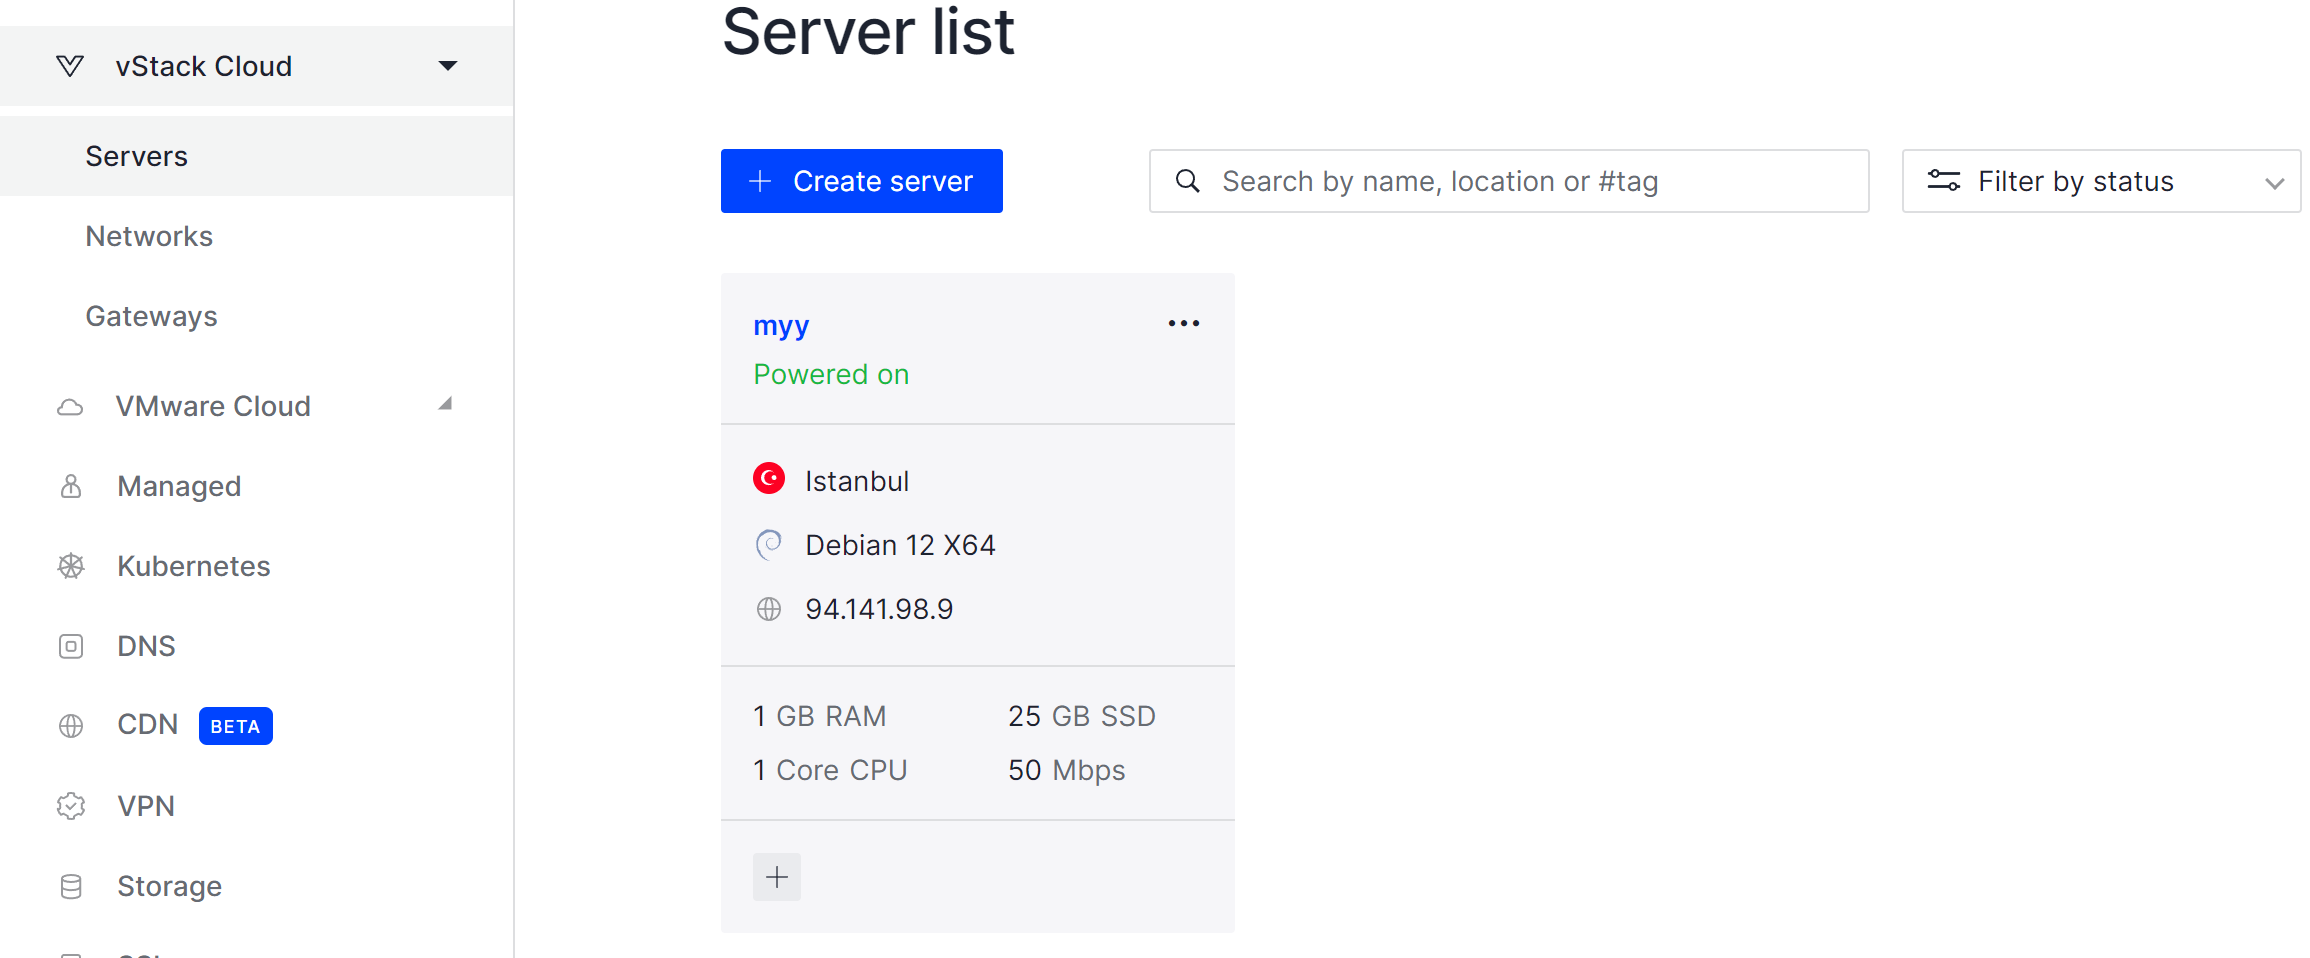
Task: Click the VPN badge icon
Action: tap(71, 806)
